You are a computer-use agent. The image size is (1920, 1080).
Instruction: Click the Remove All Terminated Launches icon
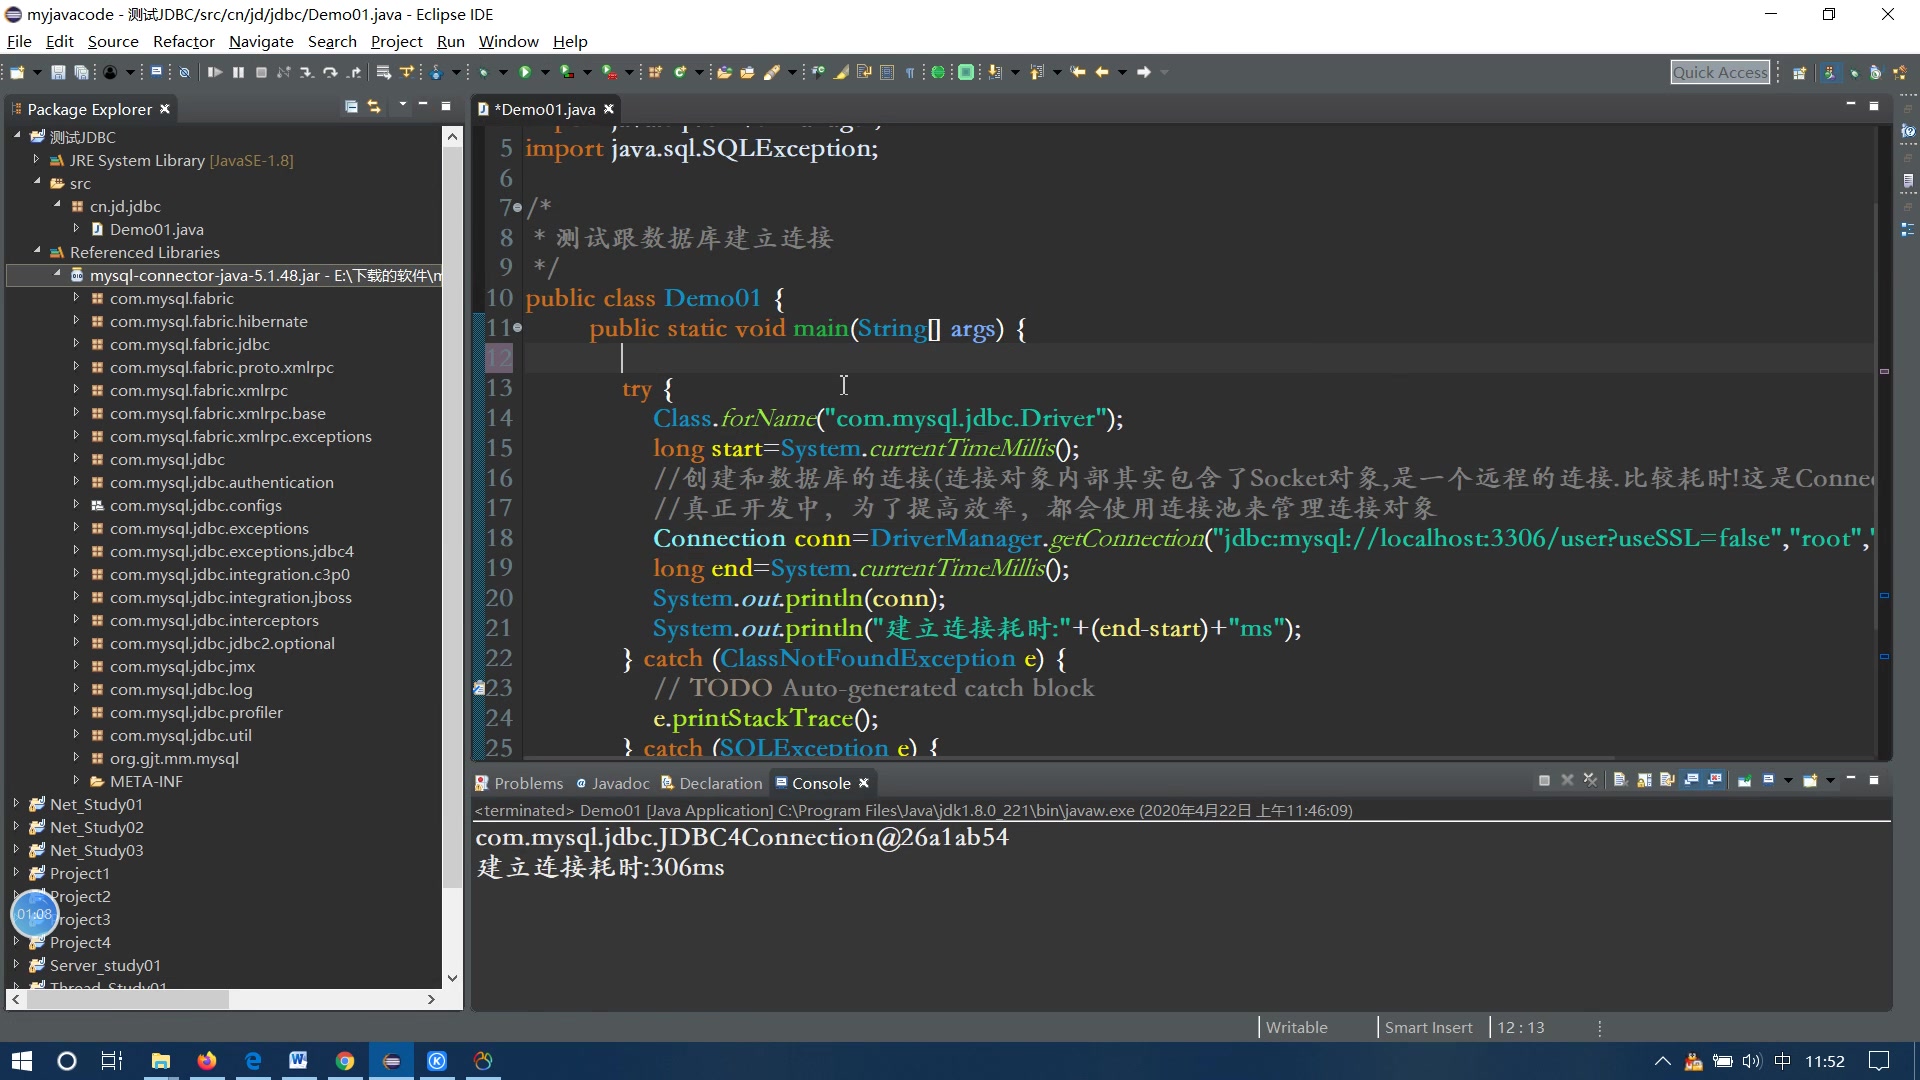coord(1590,780)
